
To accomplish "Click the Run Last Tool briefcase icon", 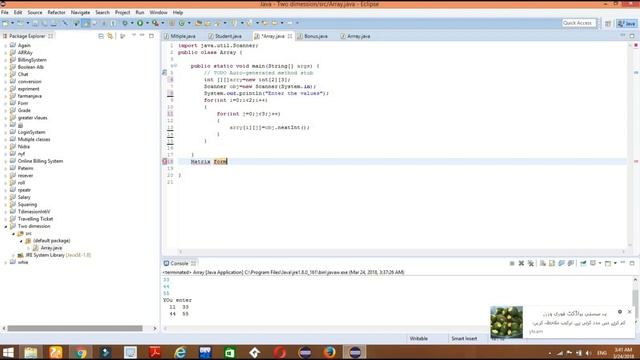I will tap(156, 23).
